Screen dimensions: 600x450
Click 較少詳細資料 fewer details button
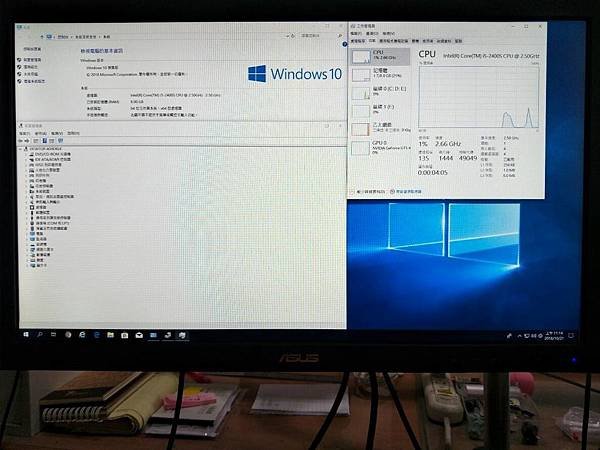[x=367, y=191]
